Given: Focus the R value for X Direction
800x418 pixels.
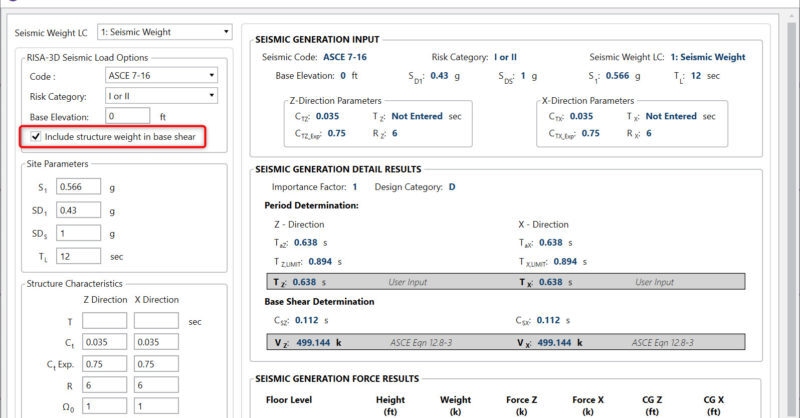Looking at the screenshot, I should pyautogui.click(x=155, y=386).
